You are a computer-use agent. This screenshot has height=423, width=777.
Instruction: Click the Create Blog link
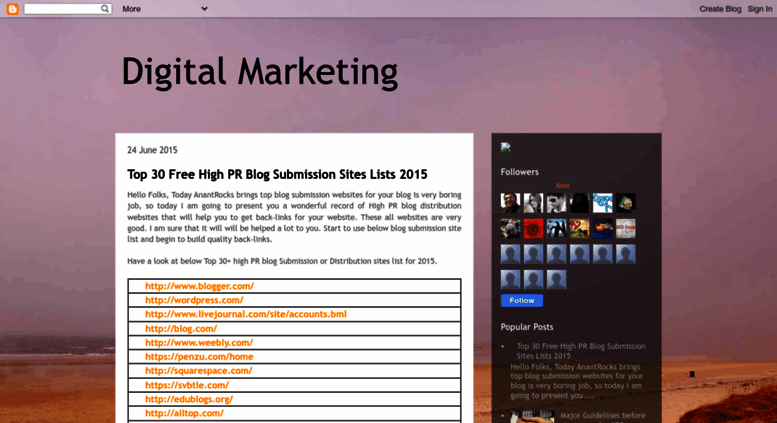(x=720, y=9)
